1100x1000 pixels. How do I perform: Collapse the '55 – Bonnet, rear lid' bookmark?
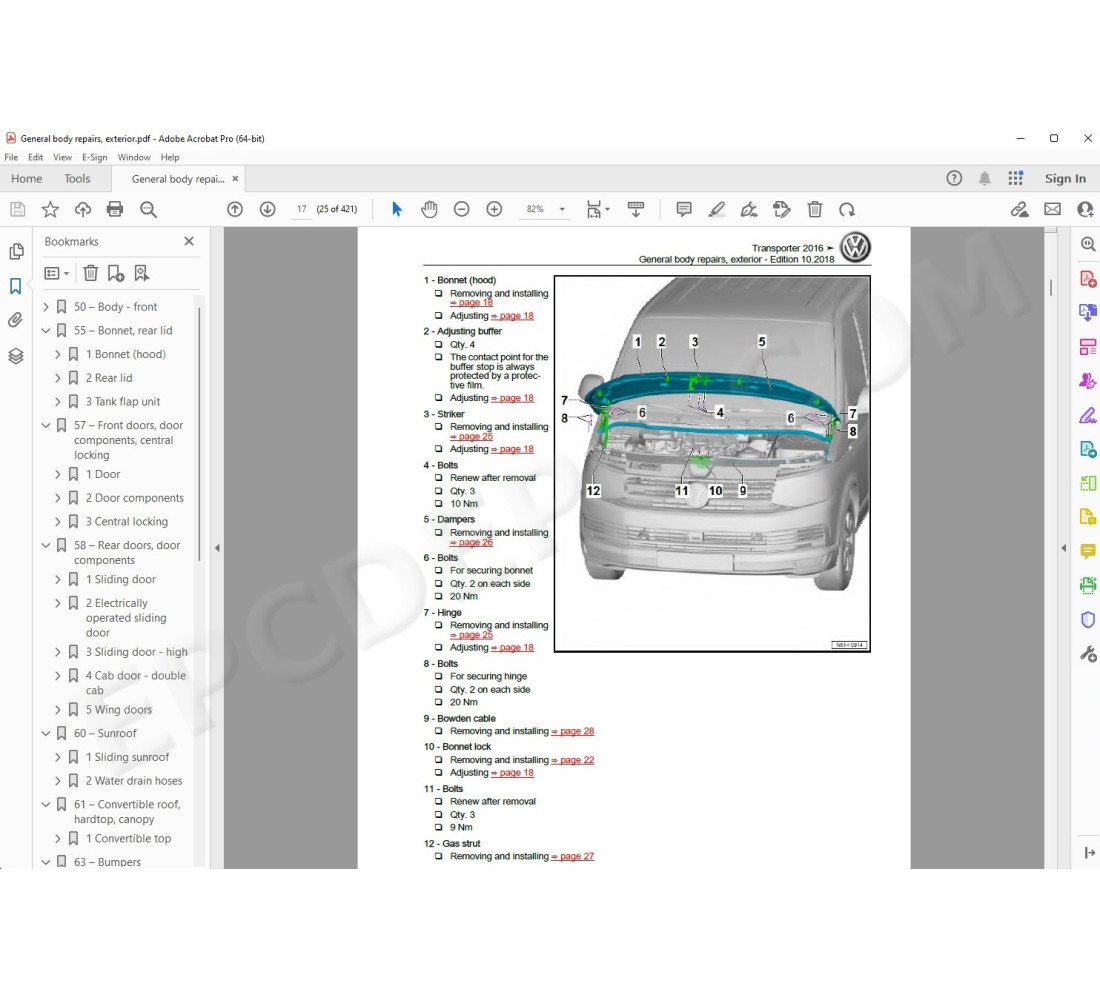46,330
